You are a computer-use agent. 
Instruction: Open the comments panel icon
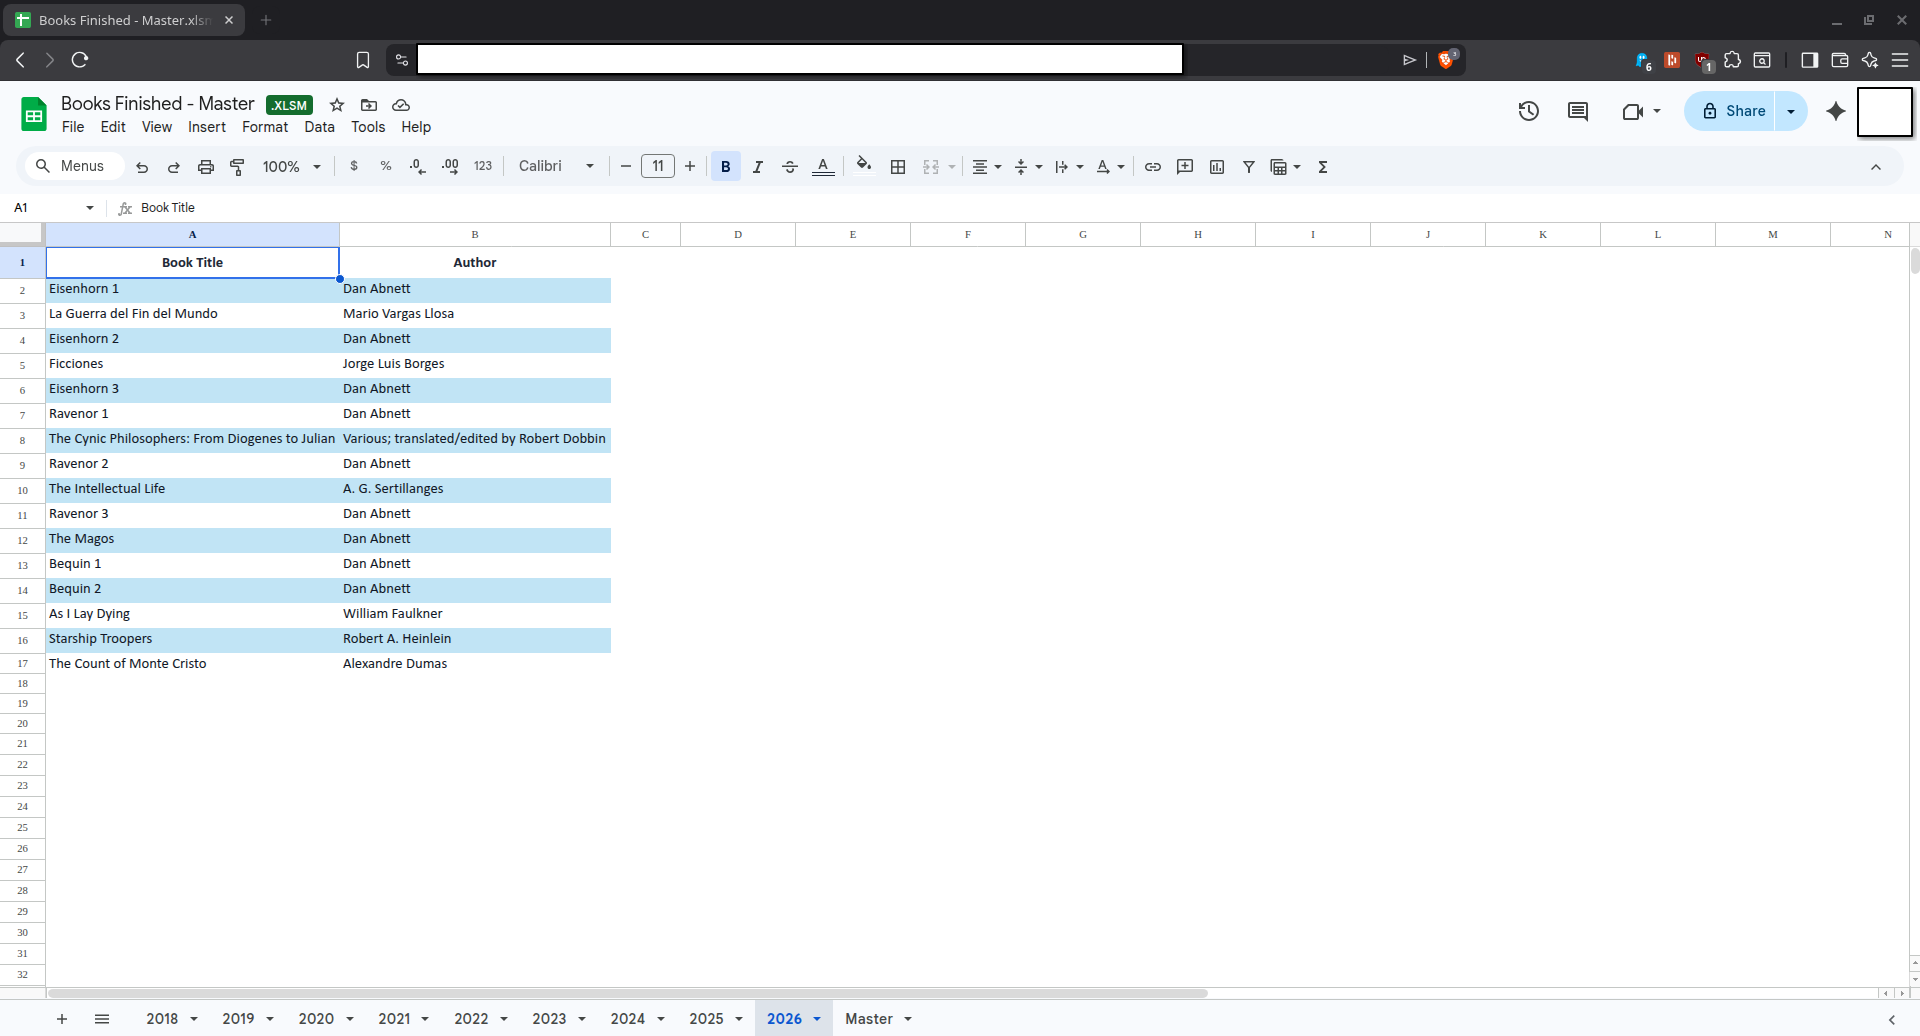click(1578, 111)
